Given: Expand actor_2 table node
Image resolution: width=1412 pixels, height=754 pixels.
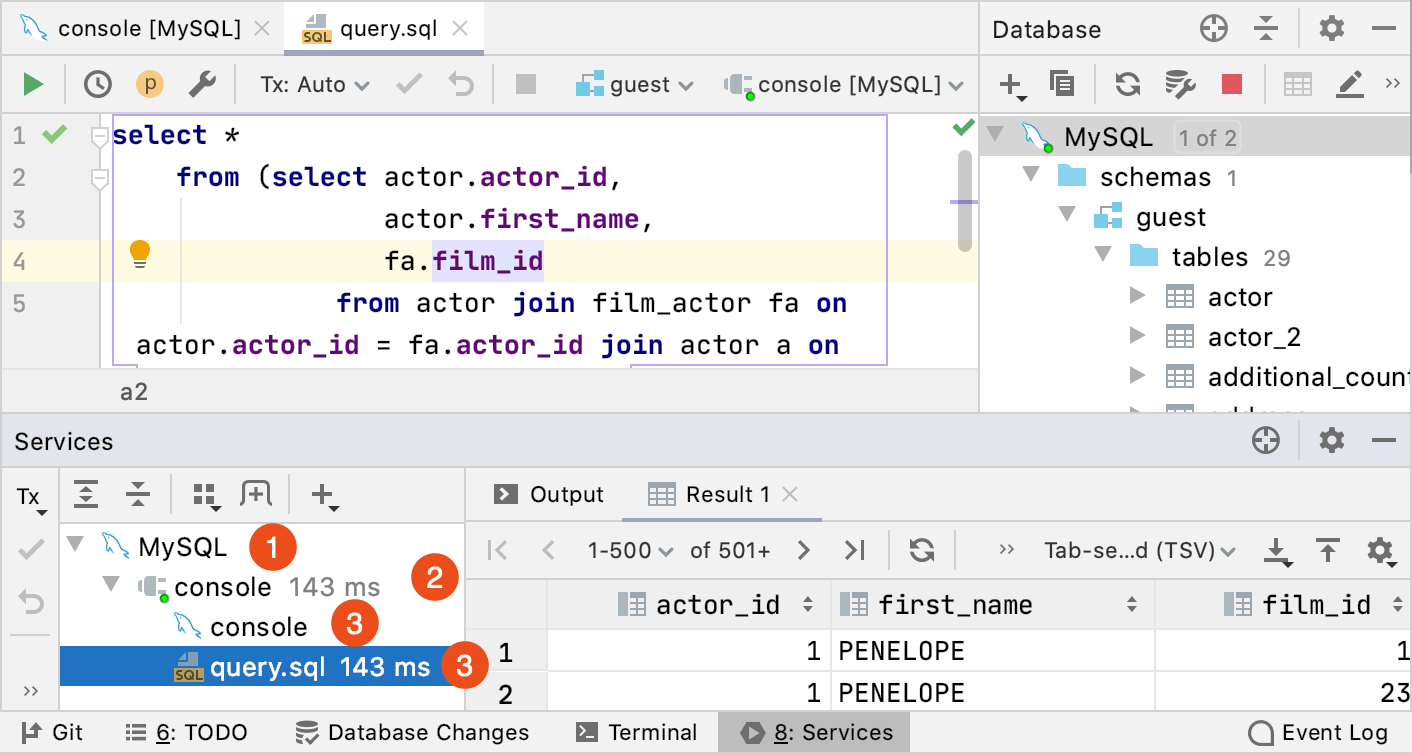Looking at the screenshot, I should tap(1137, 336).
